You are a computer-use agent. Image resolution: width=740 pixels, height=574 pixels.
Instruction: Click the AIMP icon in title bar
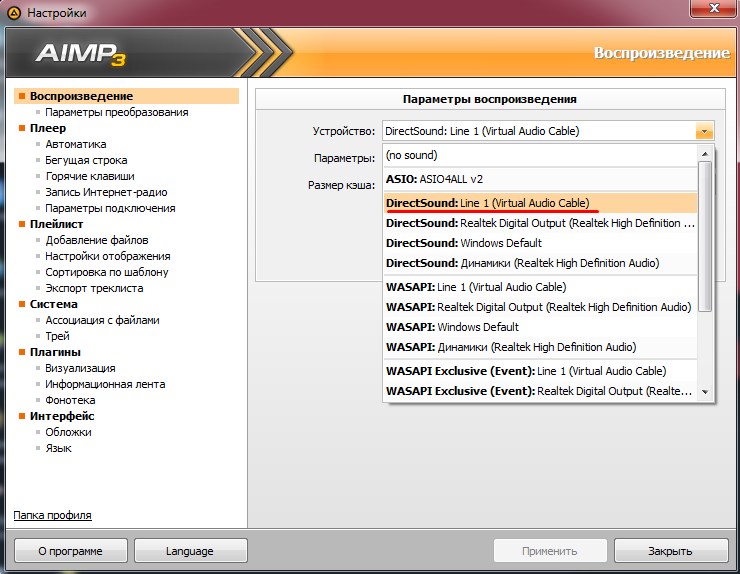pyautogui.click(x=14, y=13)
